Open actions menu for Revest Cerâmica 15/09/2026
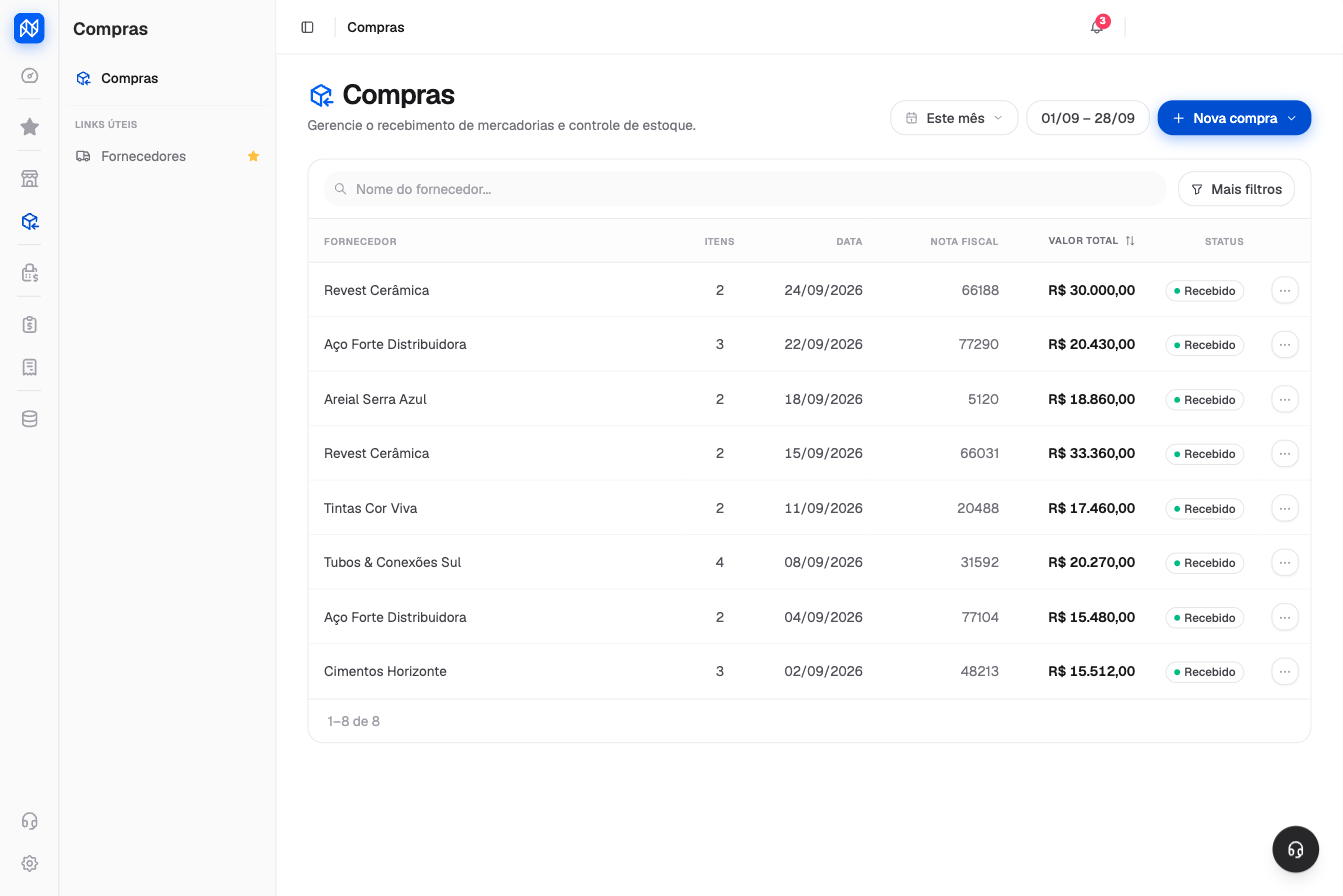 click(1285, 453)
